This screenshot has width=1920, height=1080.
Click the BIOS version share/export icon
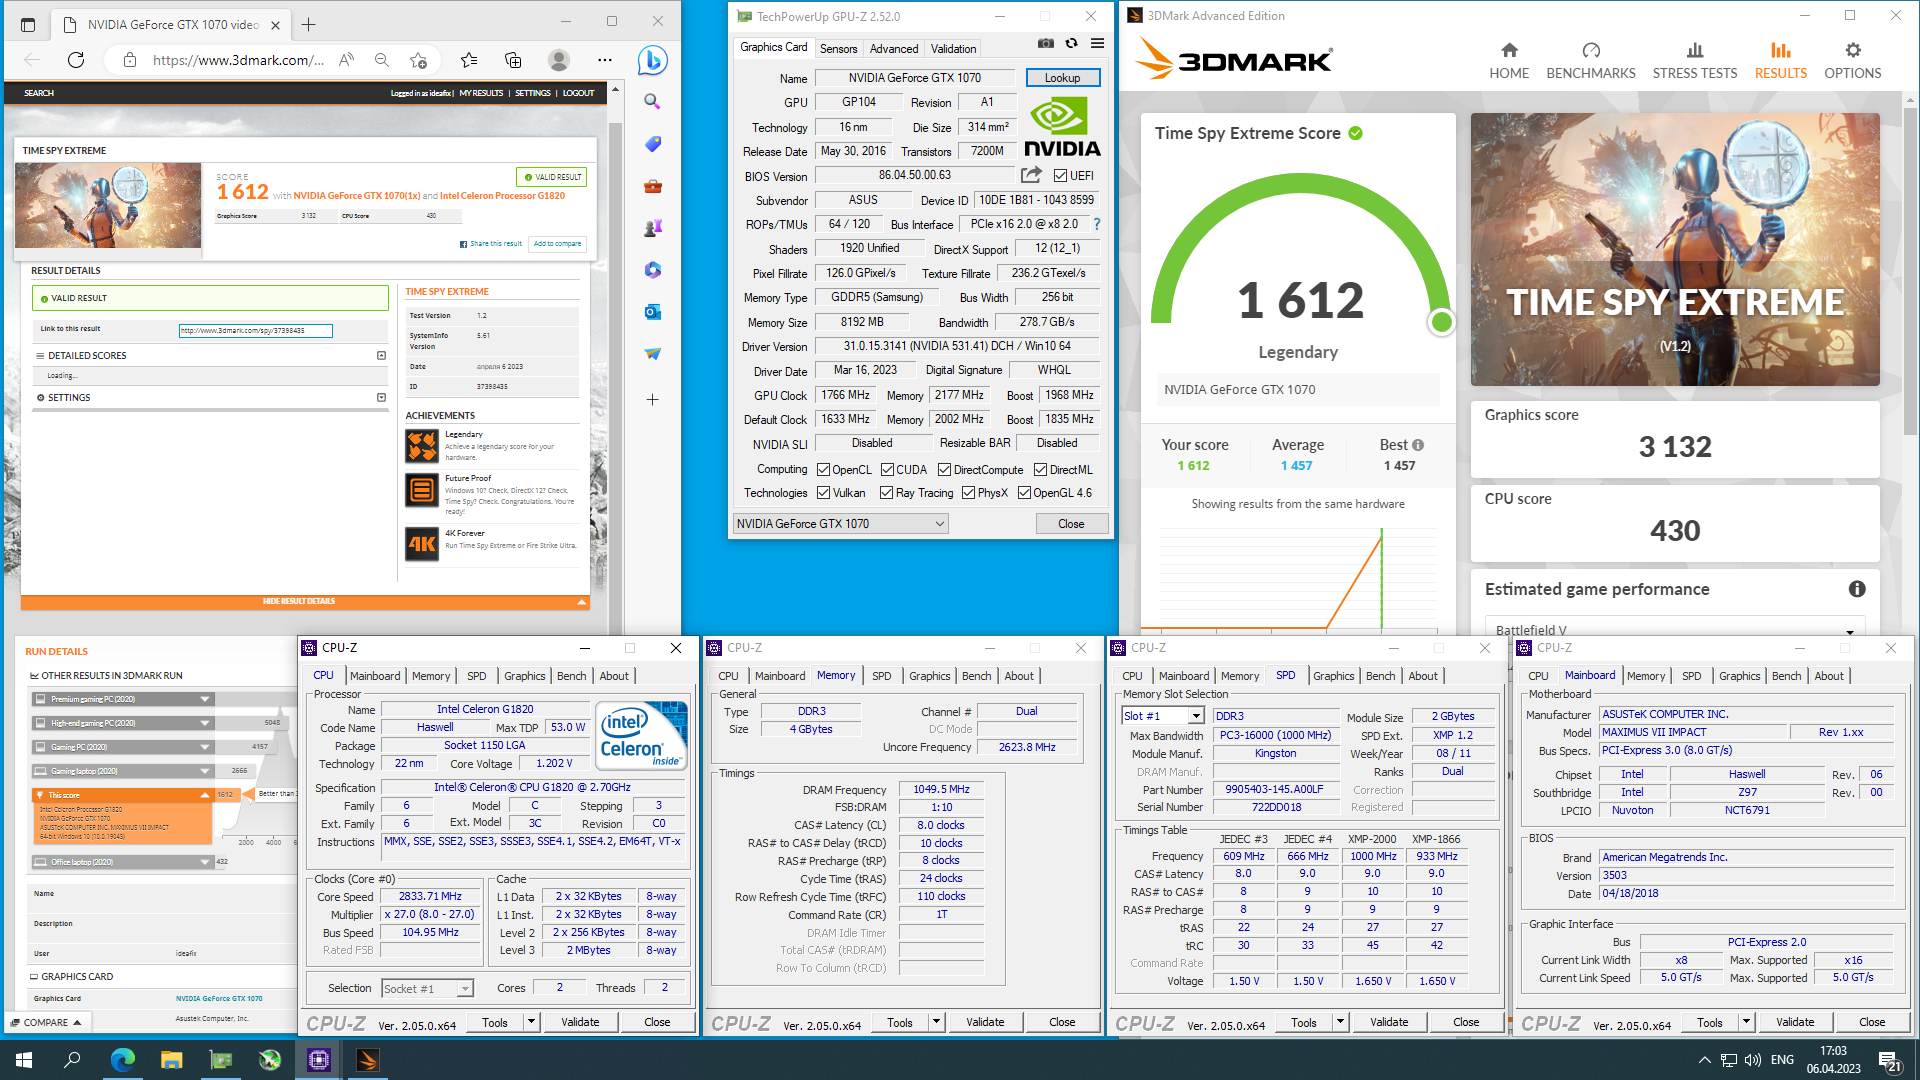click(1031, 175)
